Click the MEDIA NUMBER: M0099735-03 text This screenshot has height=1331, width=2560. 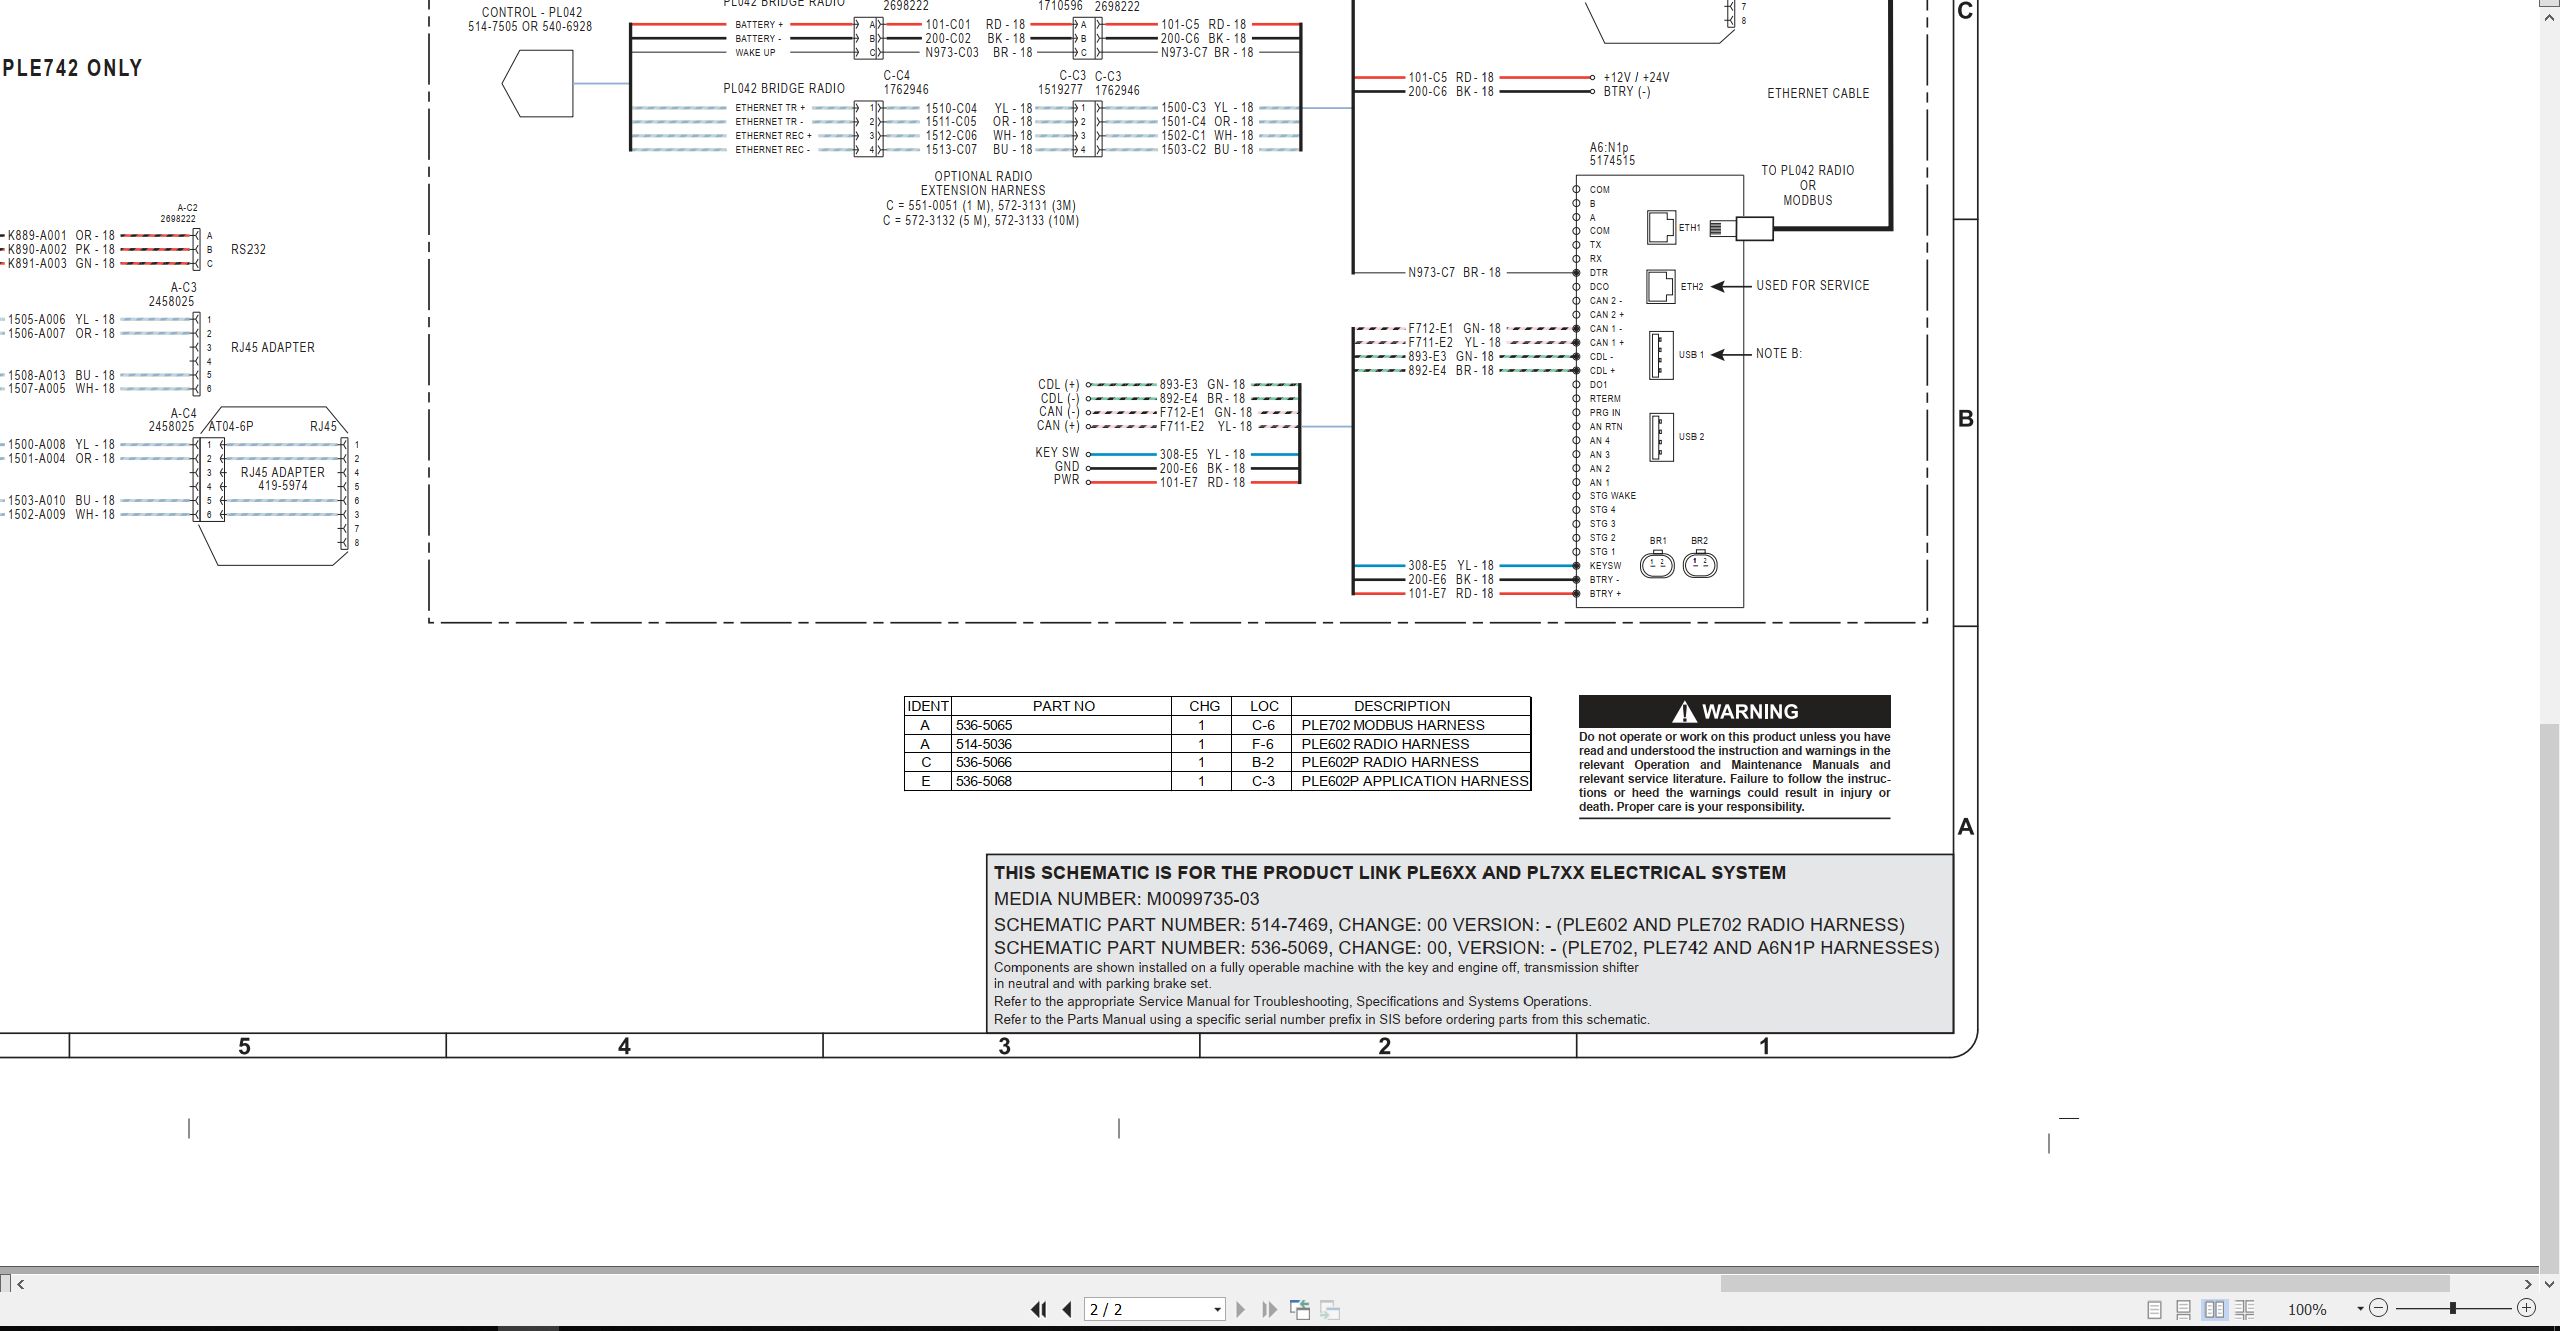tap(1127, 899)
